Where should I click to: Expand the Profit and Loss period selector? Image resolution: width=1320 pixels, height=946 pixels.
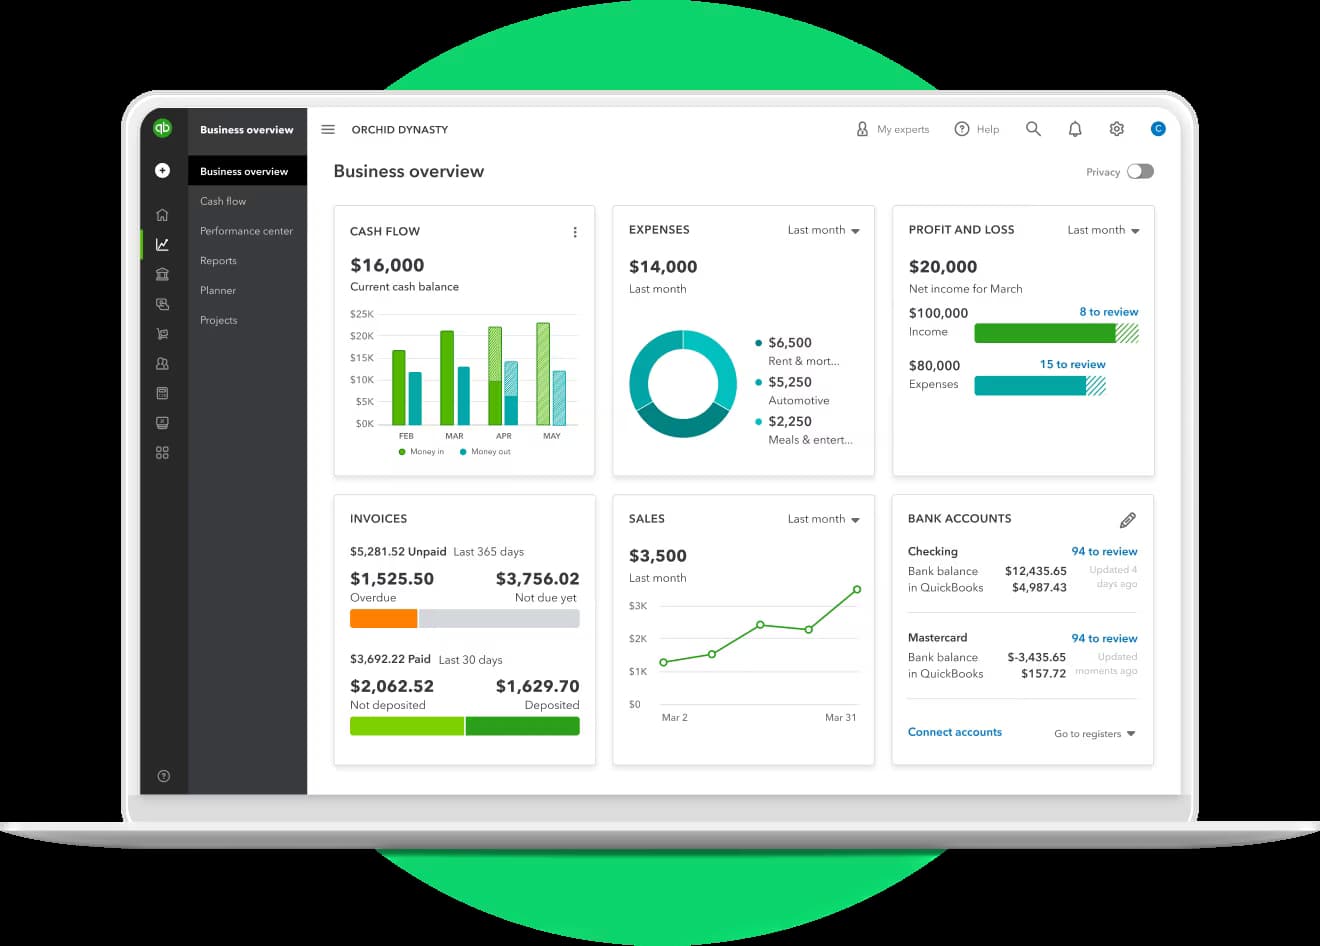click(1102, 230)
